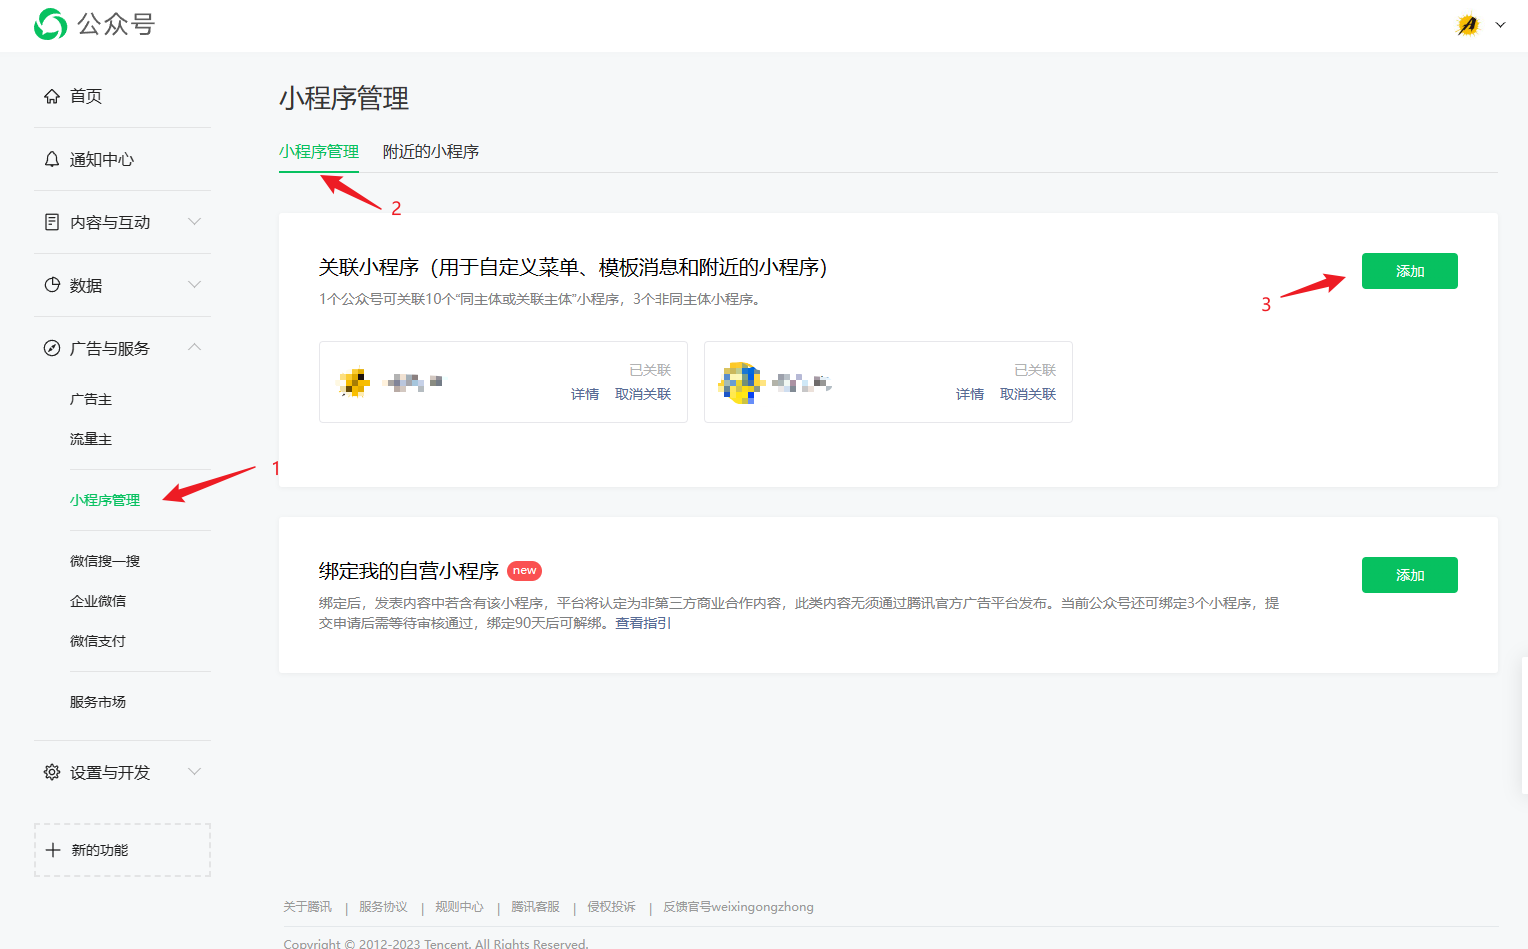Click the 首页 home icon

pos(52,96)
